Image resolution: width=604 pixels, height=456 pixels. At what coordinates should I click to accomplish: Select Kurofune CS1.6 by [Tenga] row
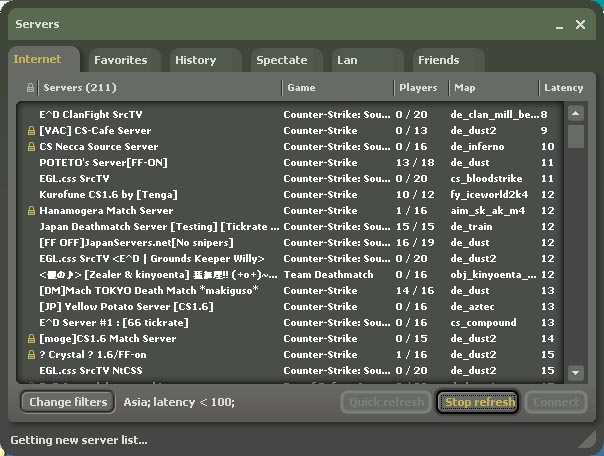tap(290, 195)
